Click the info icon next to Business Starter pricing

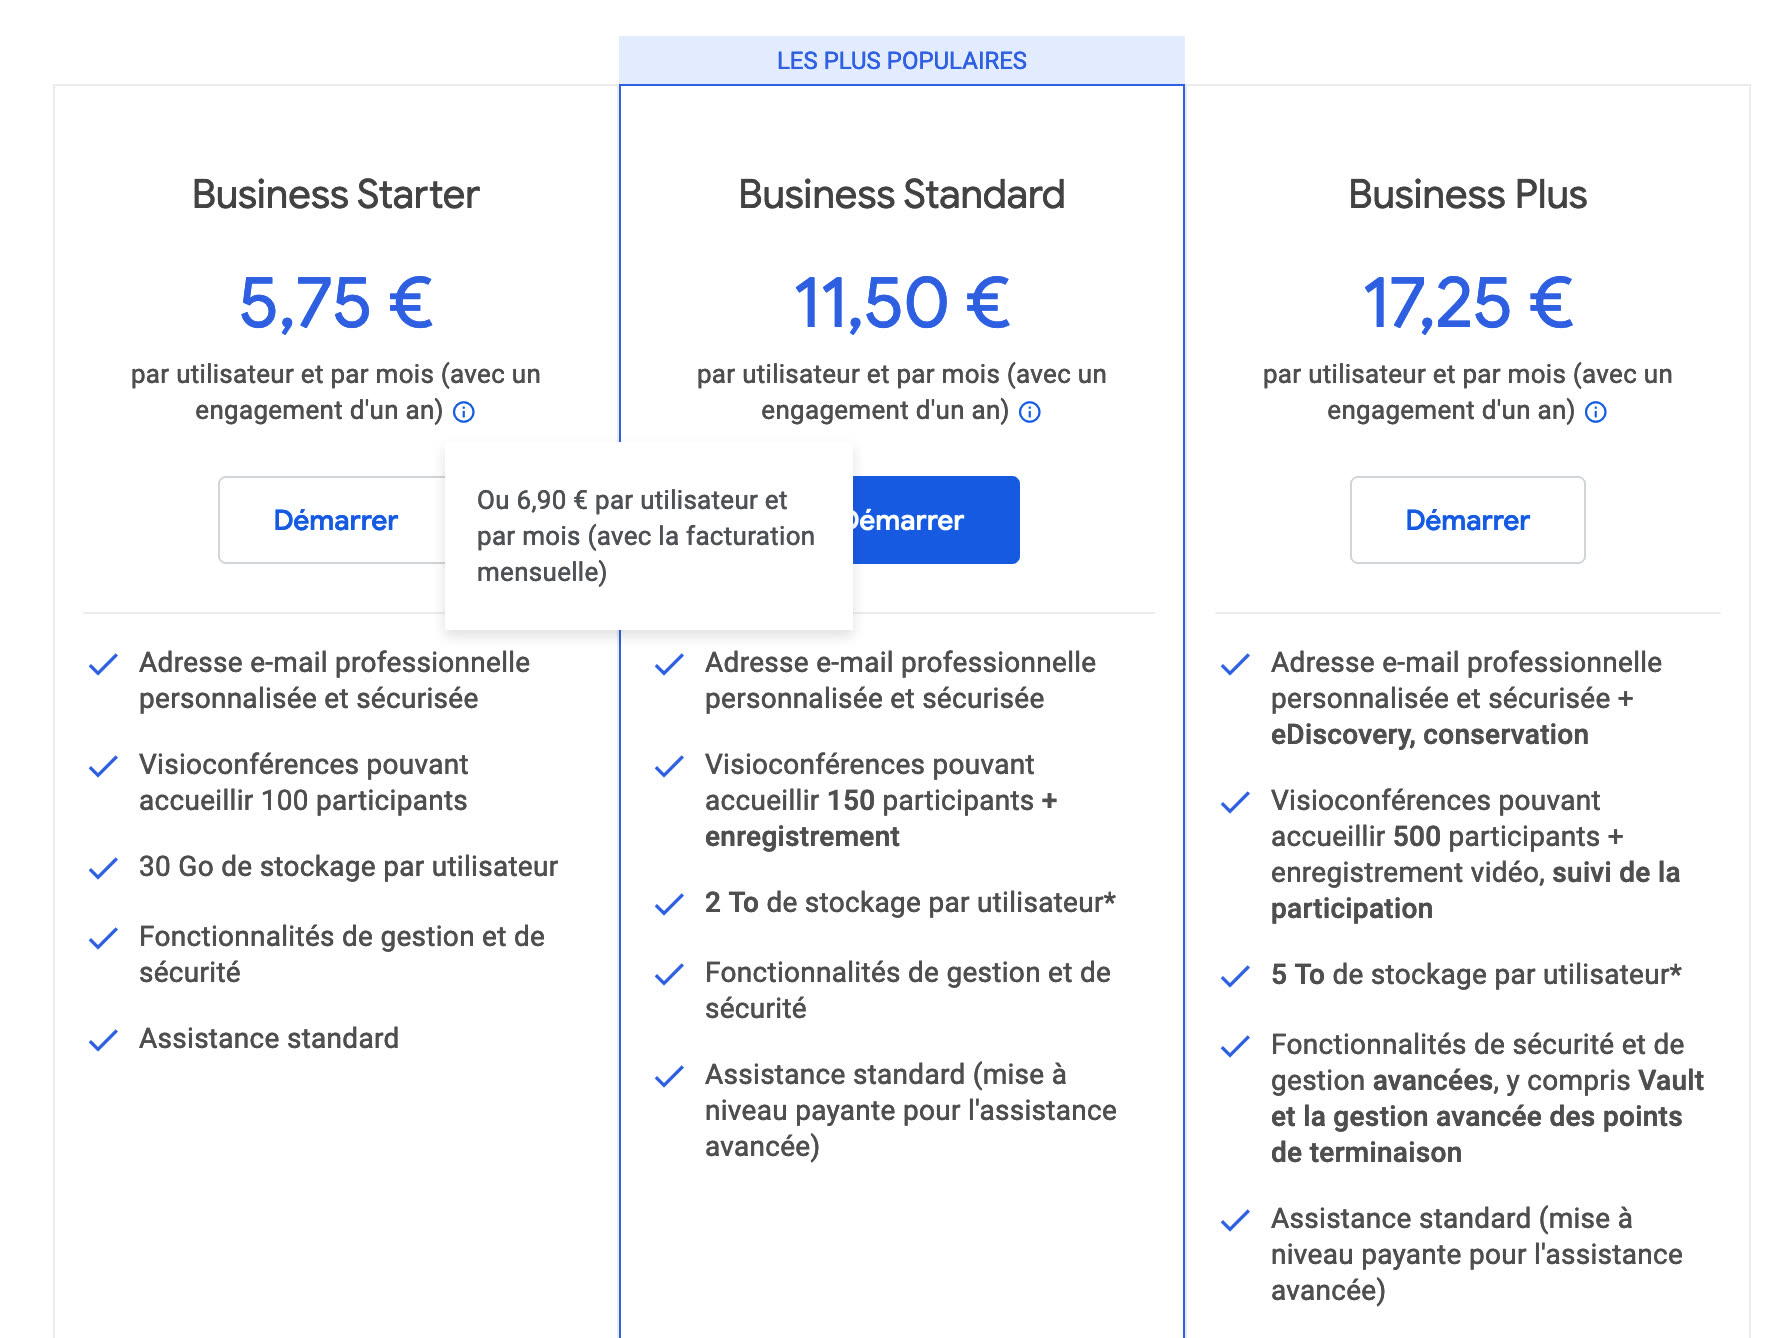pyautogui.click(x=464, y=411)
